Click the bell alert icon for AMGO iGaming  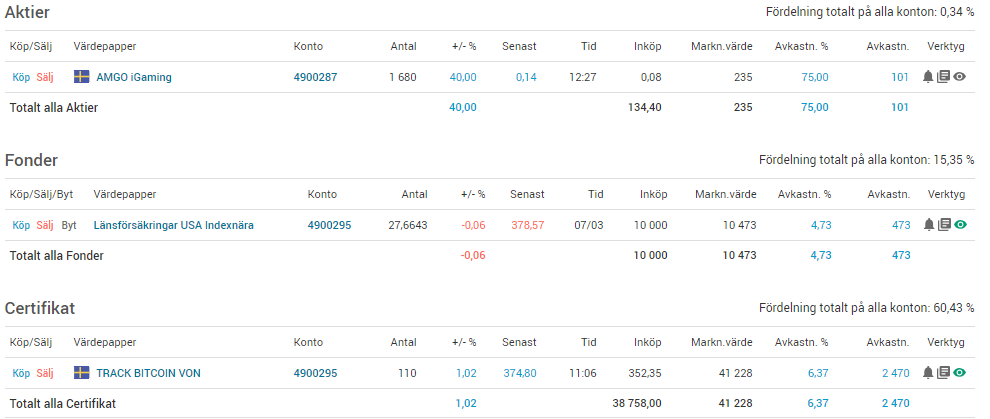click(x=927, y=77)
